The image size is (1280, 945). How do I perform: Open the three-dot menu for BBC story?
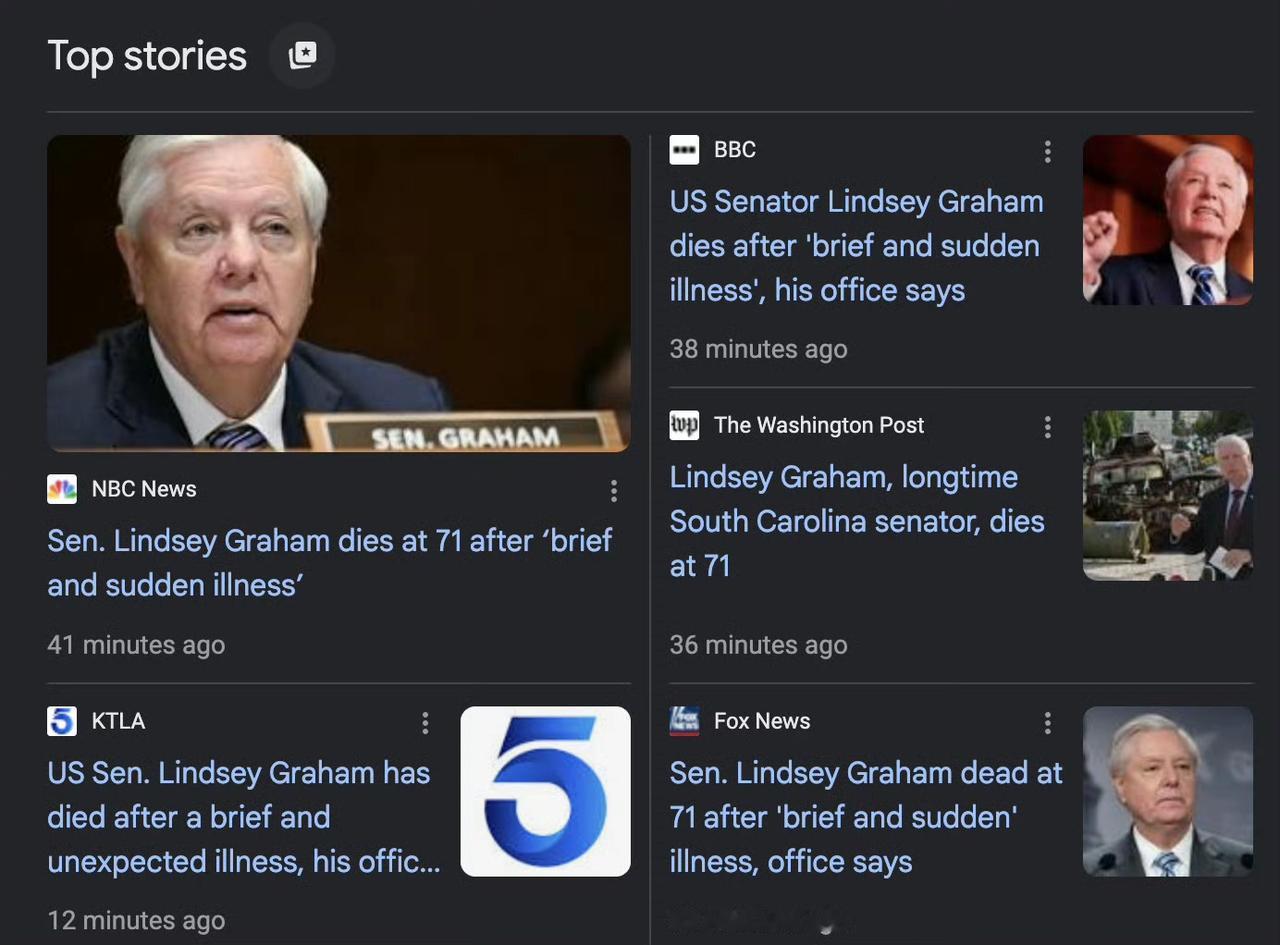pos(1047,151)
